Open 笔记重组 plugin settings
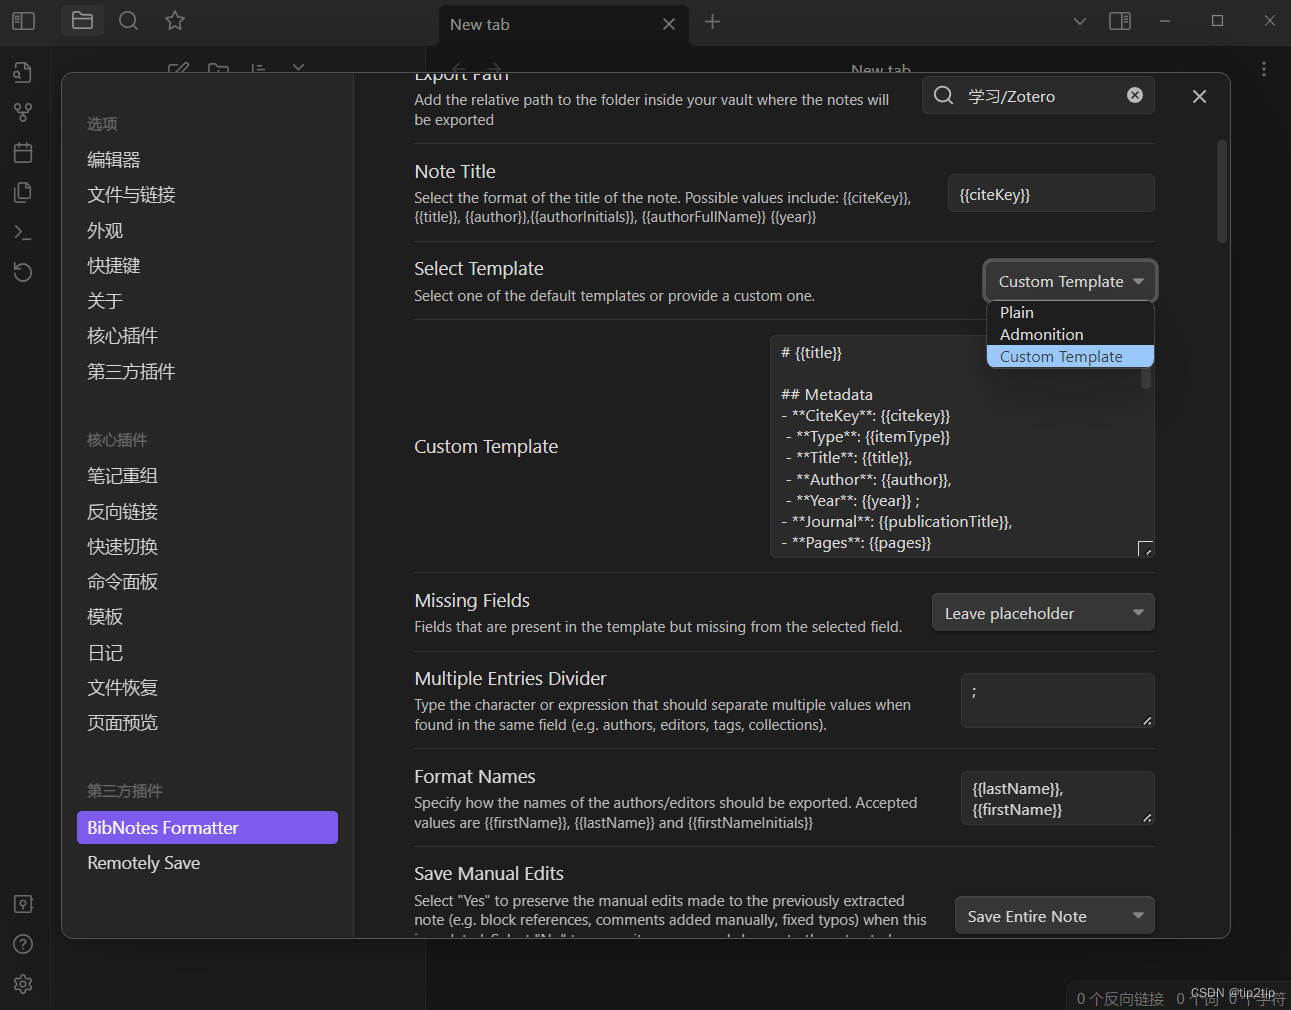 [122, 476]
